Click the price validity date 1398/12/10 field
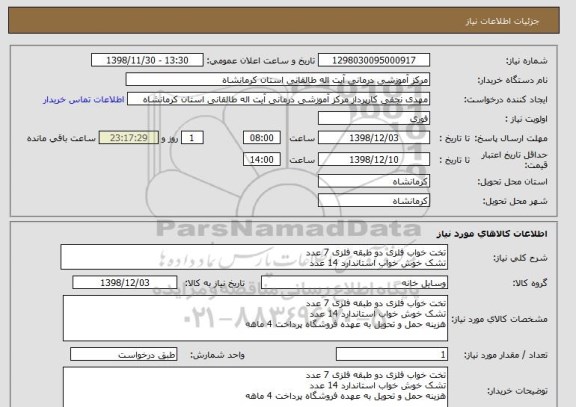This screenshot has height=407, width=576. coord(374,159)
